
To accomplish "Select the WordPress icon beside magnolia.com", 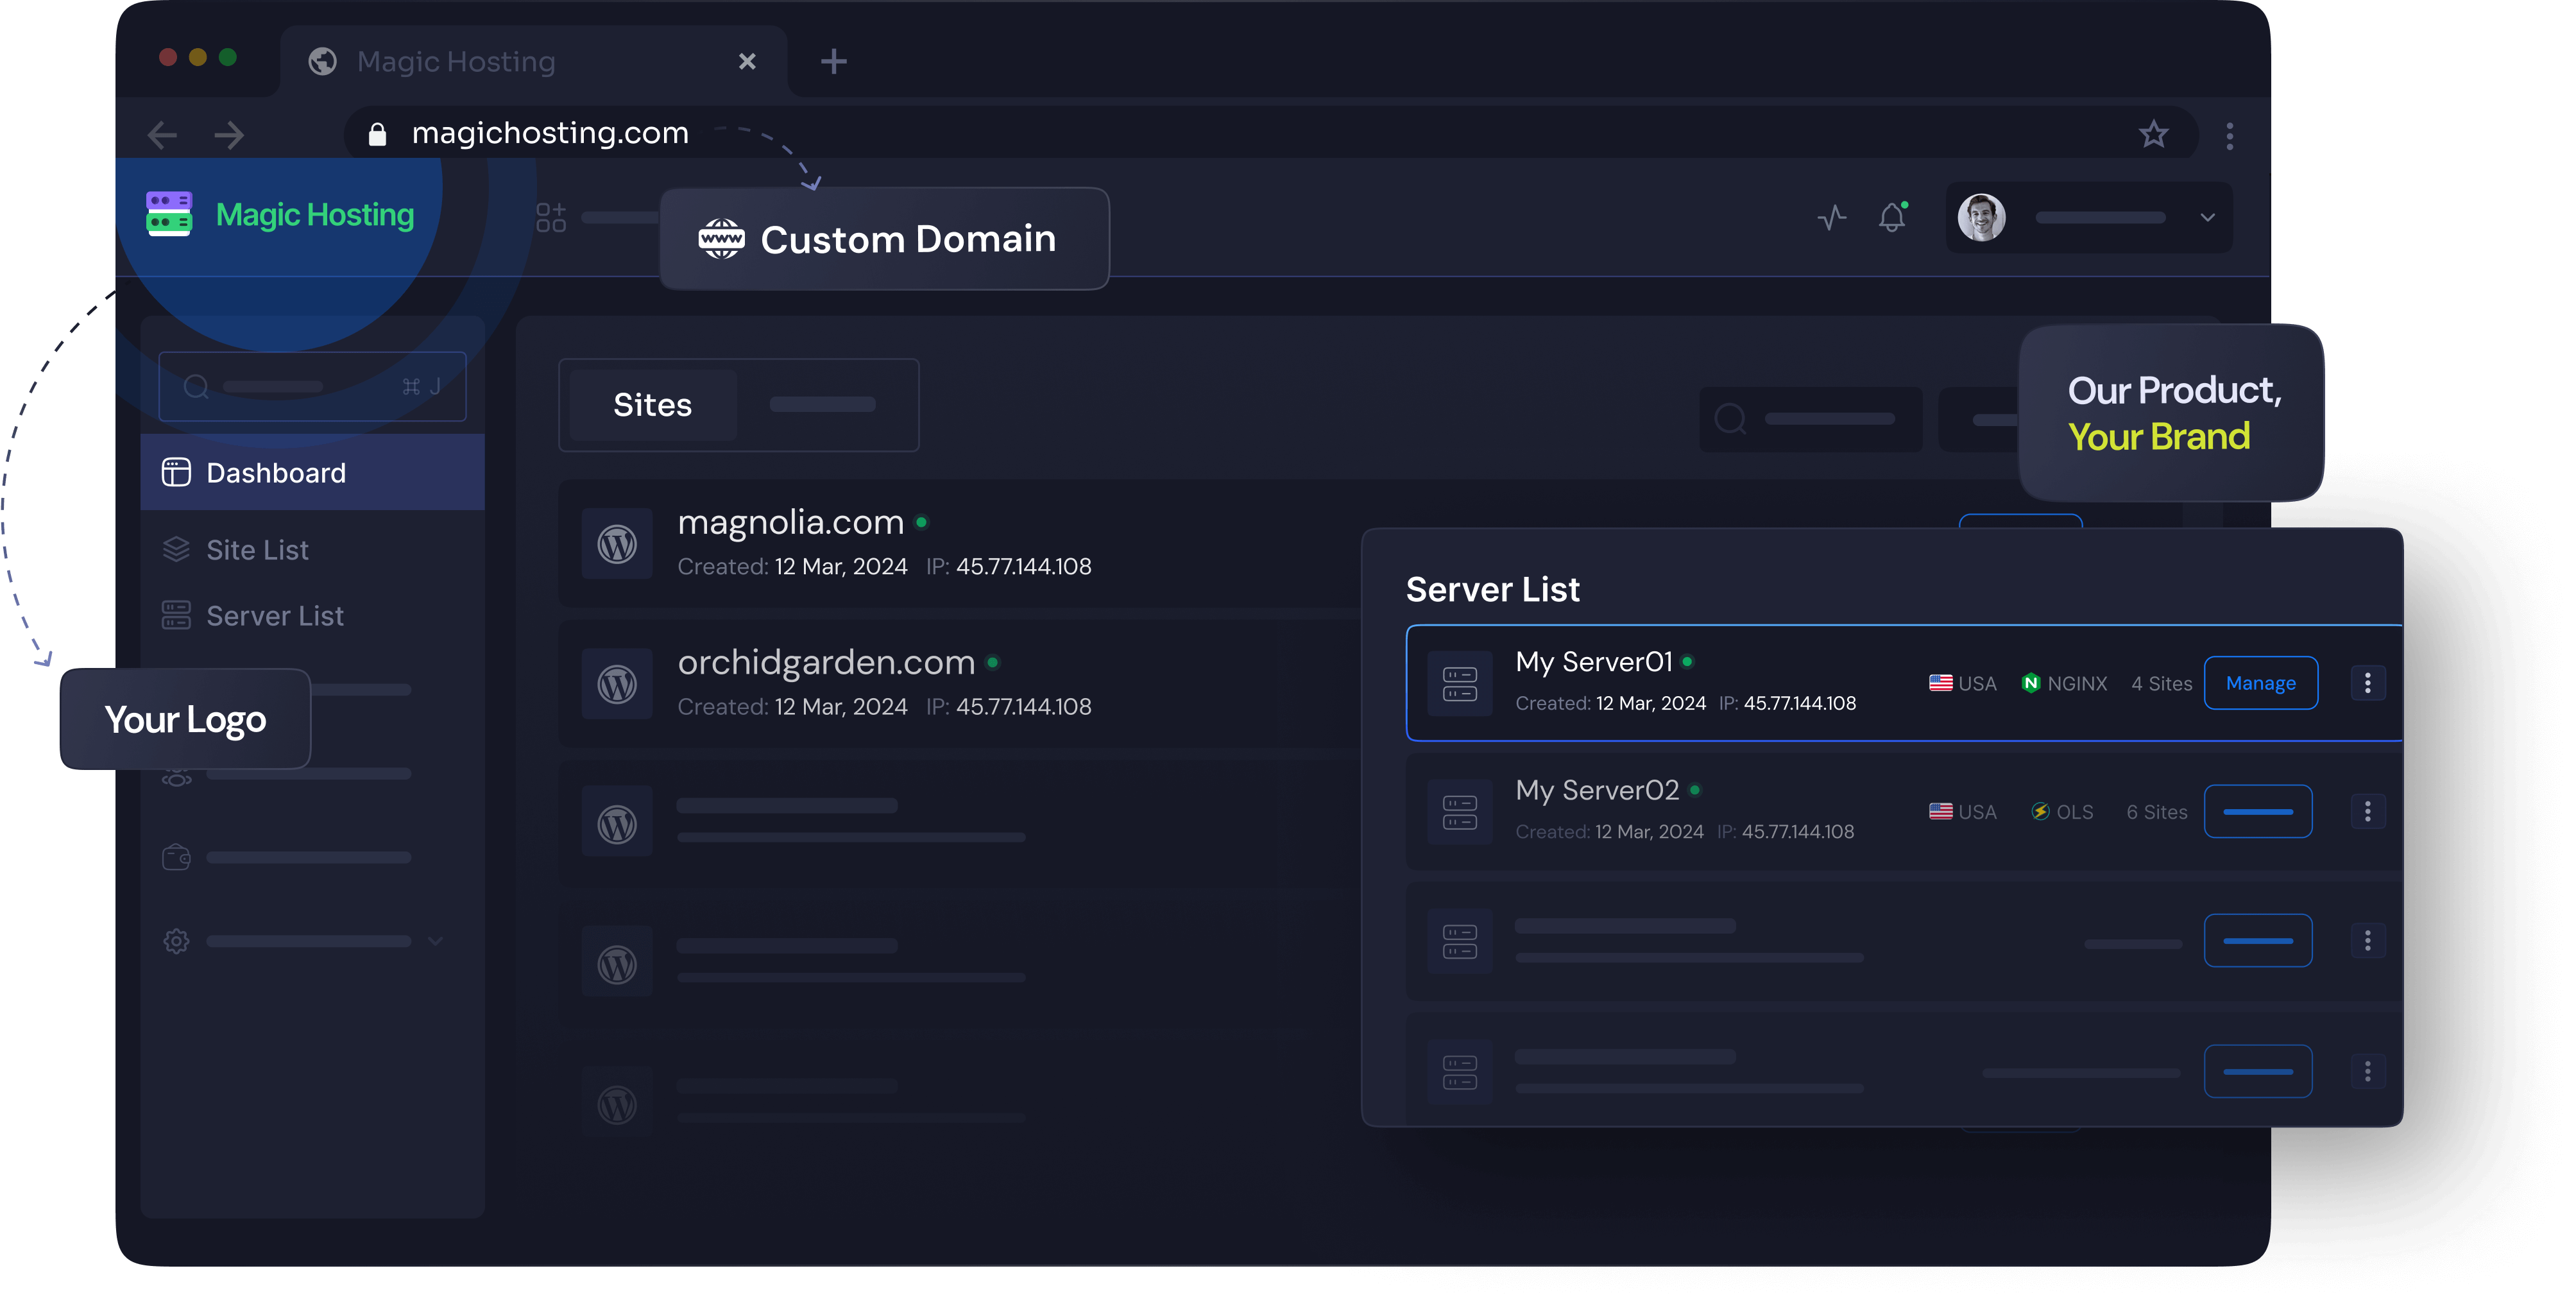I will [617, 543].
